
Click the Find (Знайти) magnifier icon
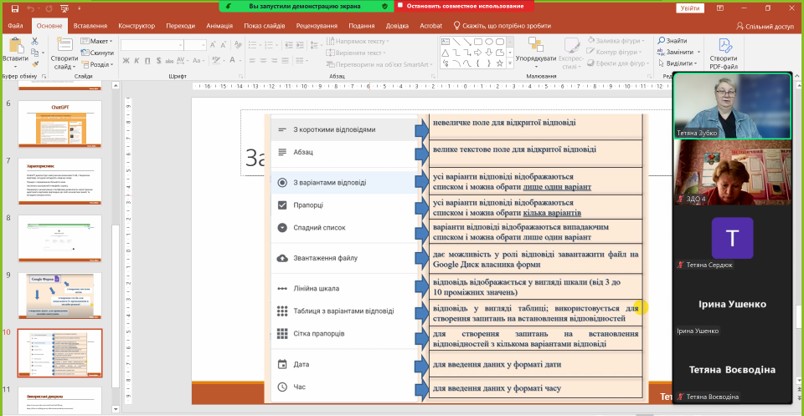pos(661,41)
